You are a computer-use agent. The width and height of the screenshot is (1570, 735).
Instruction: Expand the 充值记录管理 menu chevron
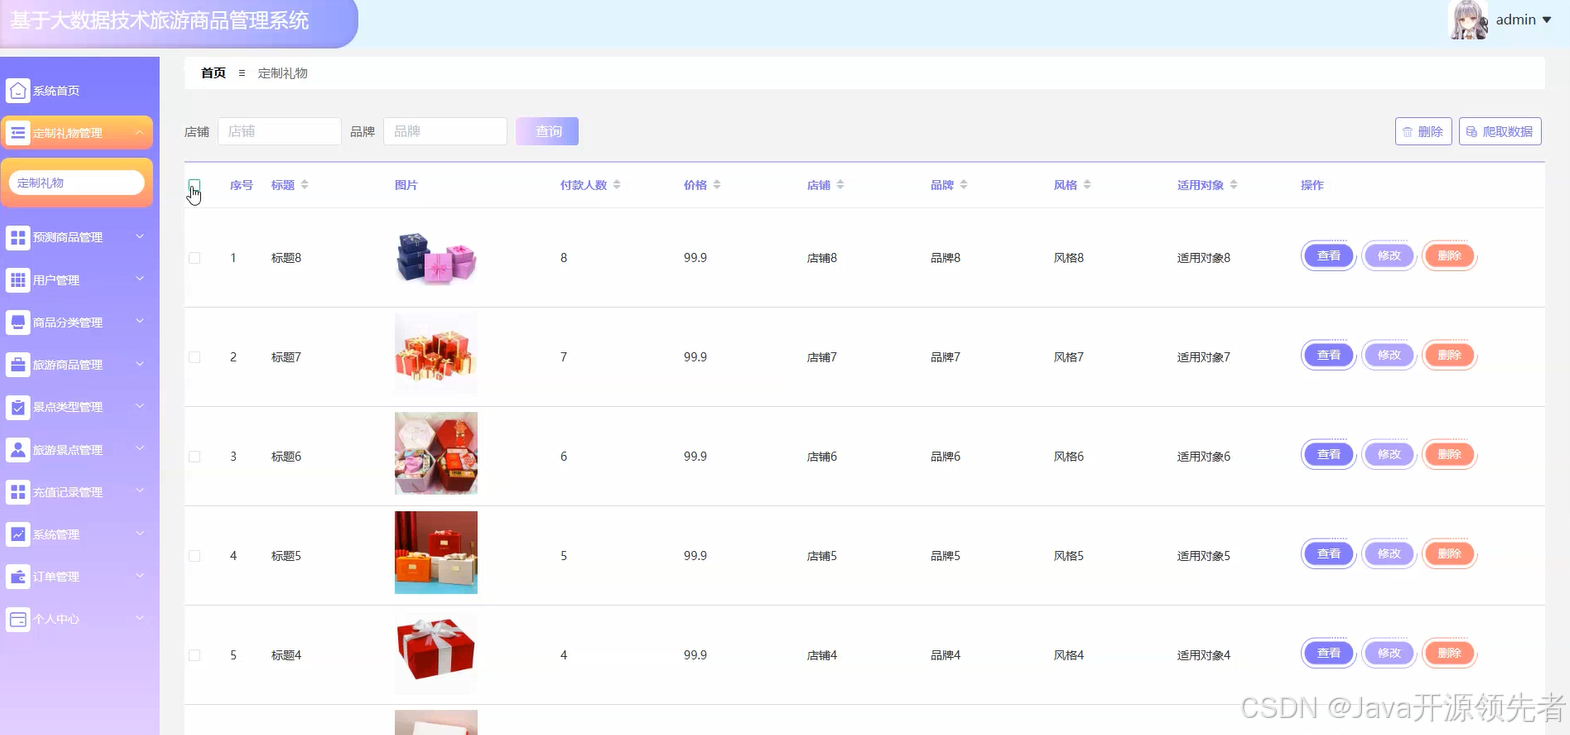click(140, 491)
